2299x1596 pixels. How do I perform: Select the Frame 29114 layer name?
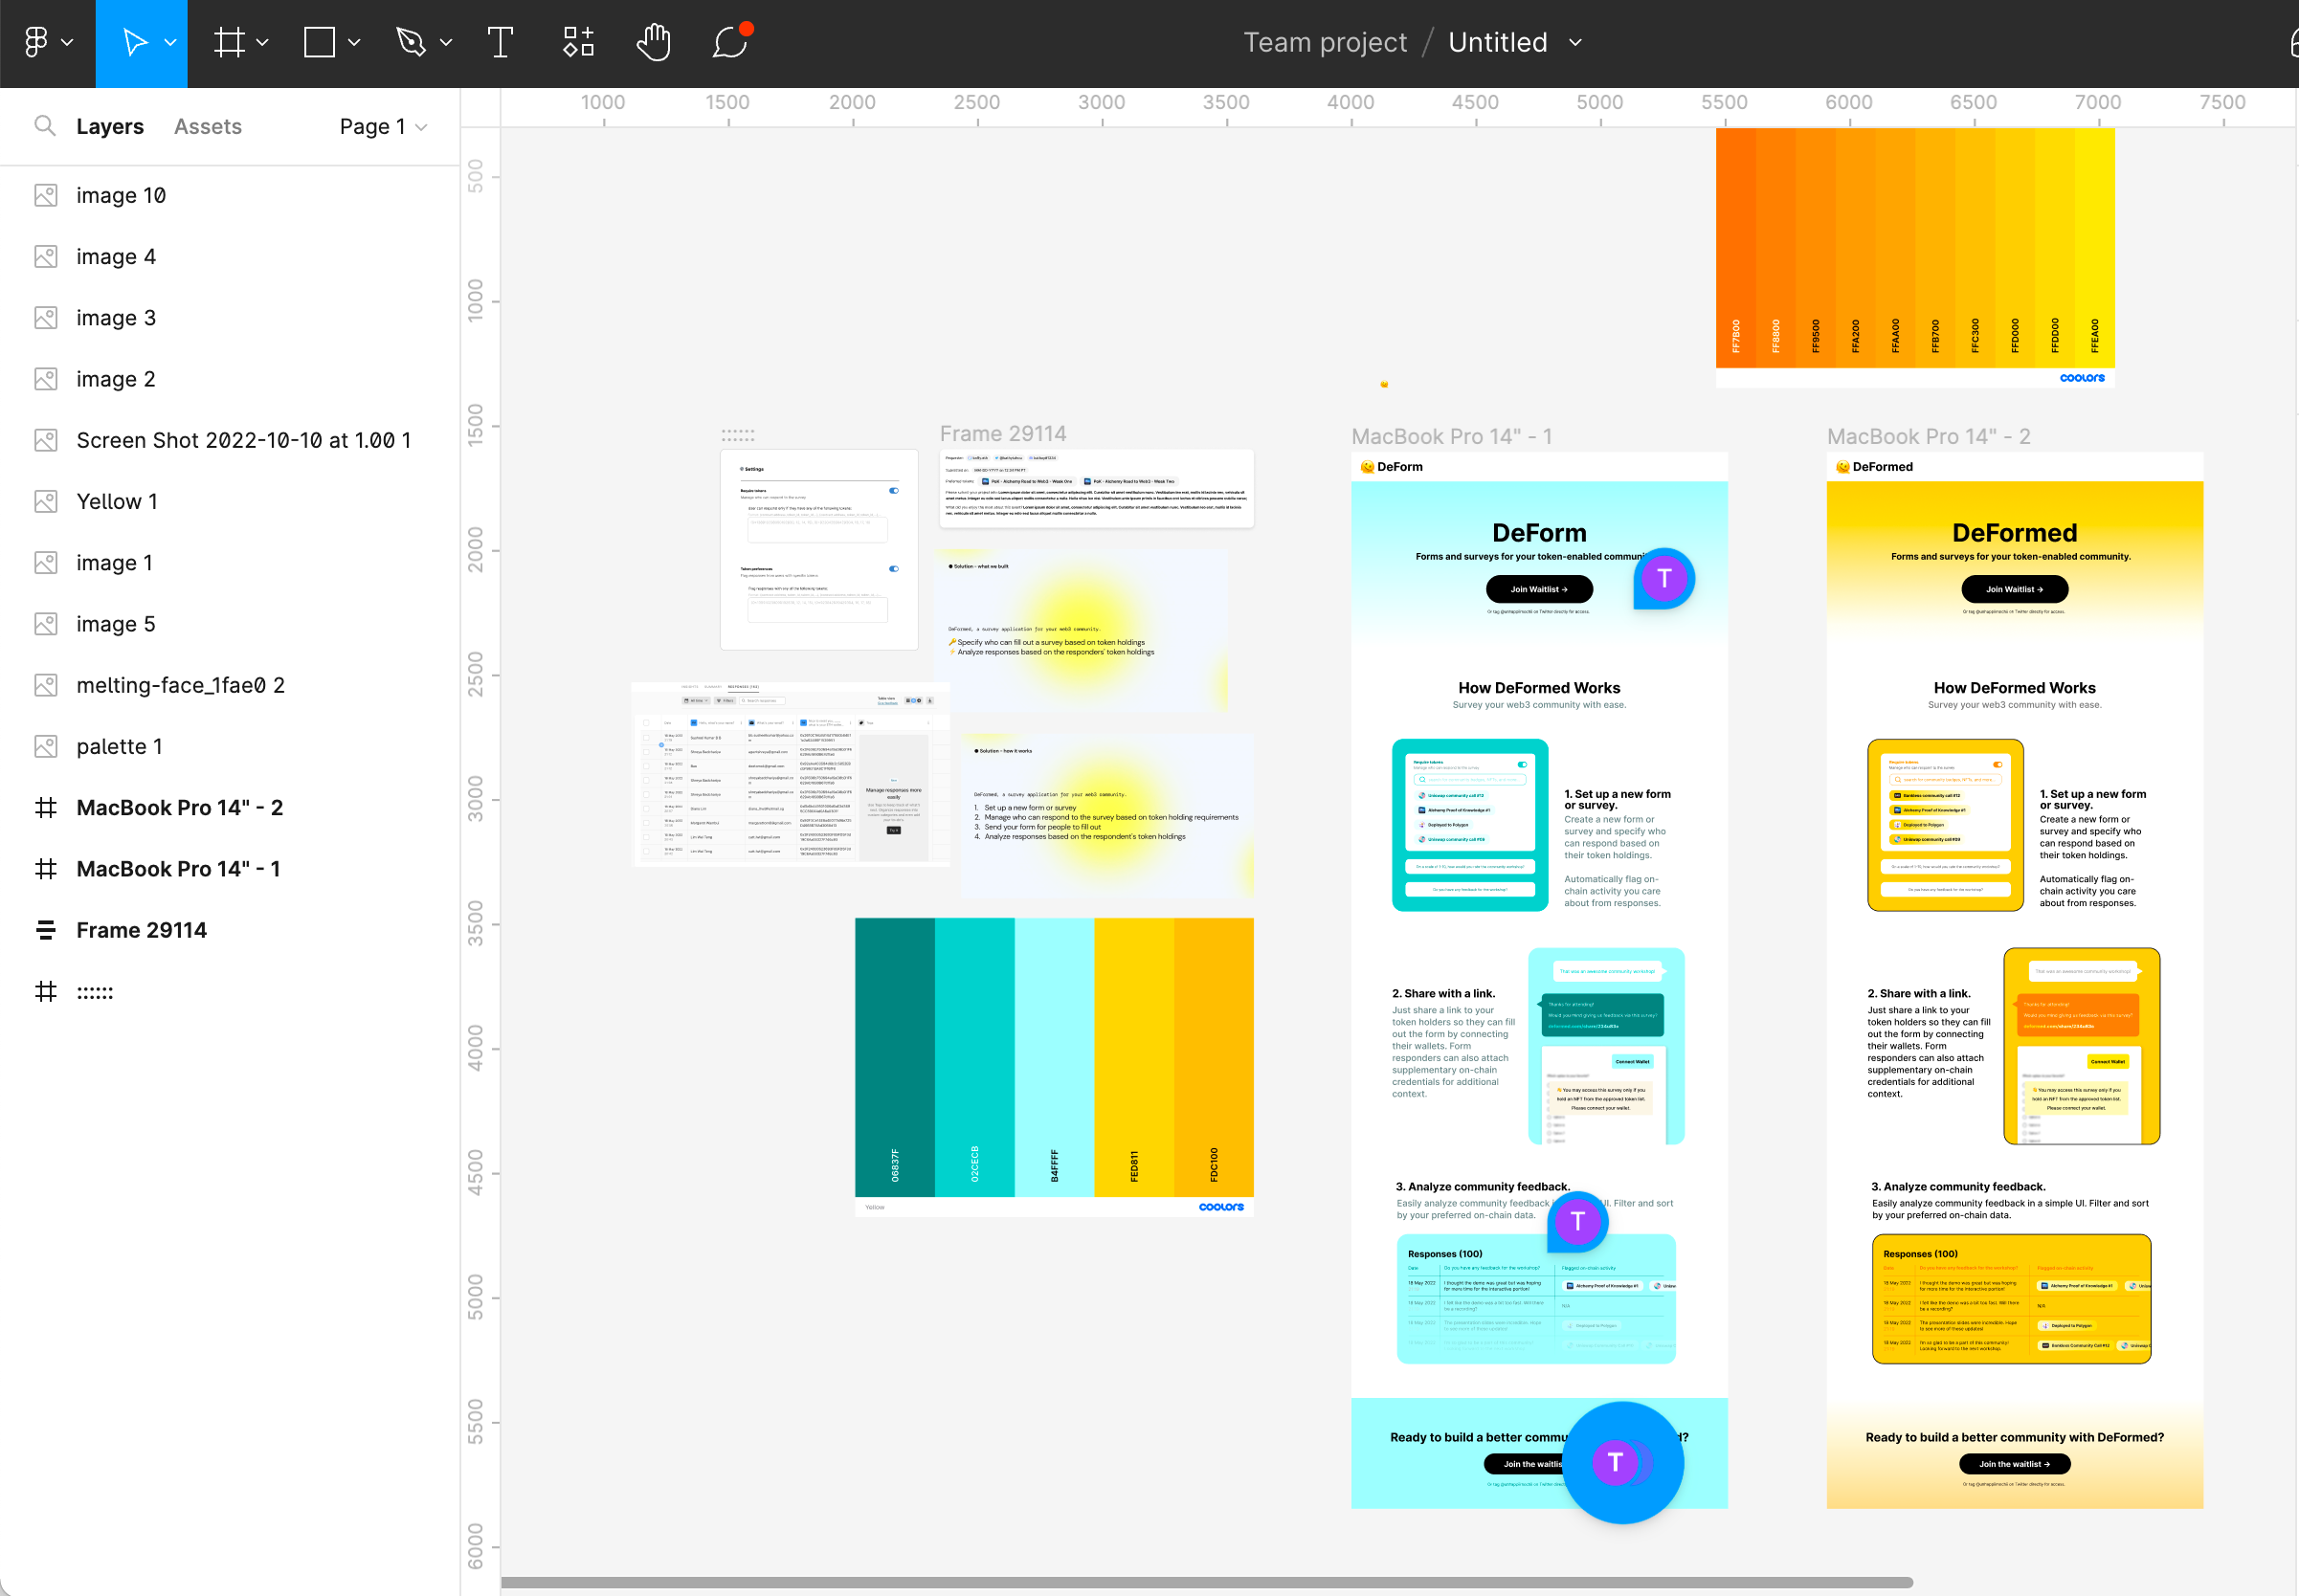(x=141, y=930)
